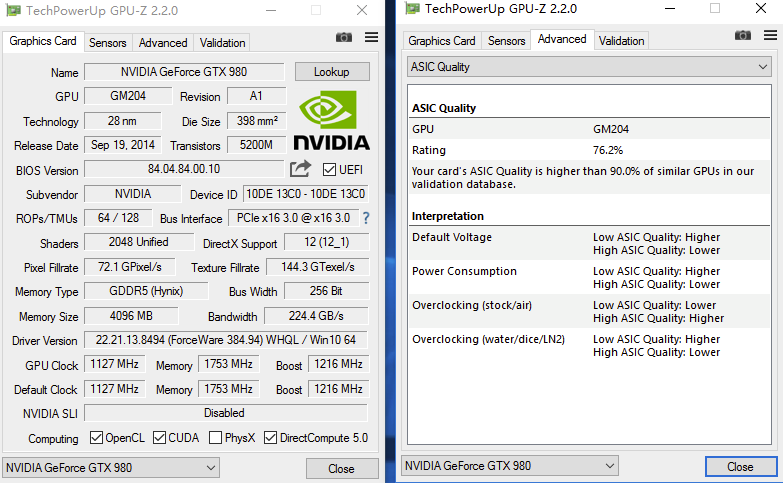Click the Rating value 76.2%

608,150
